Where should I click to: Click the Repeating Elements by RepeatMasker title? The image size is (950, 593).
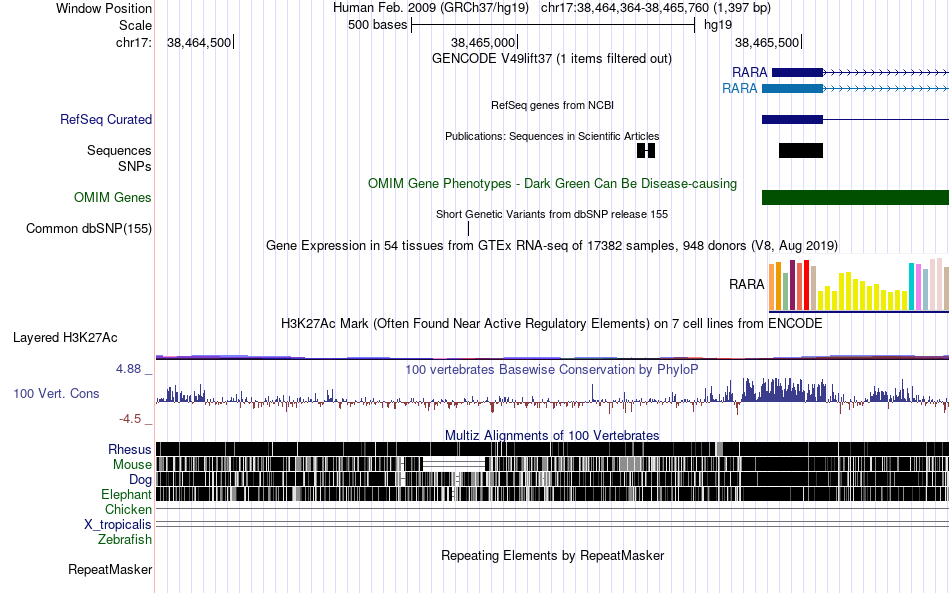point(553,555)
